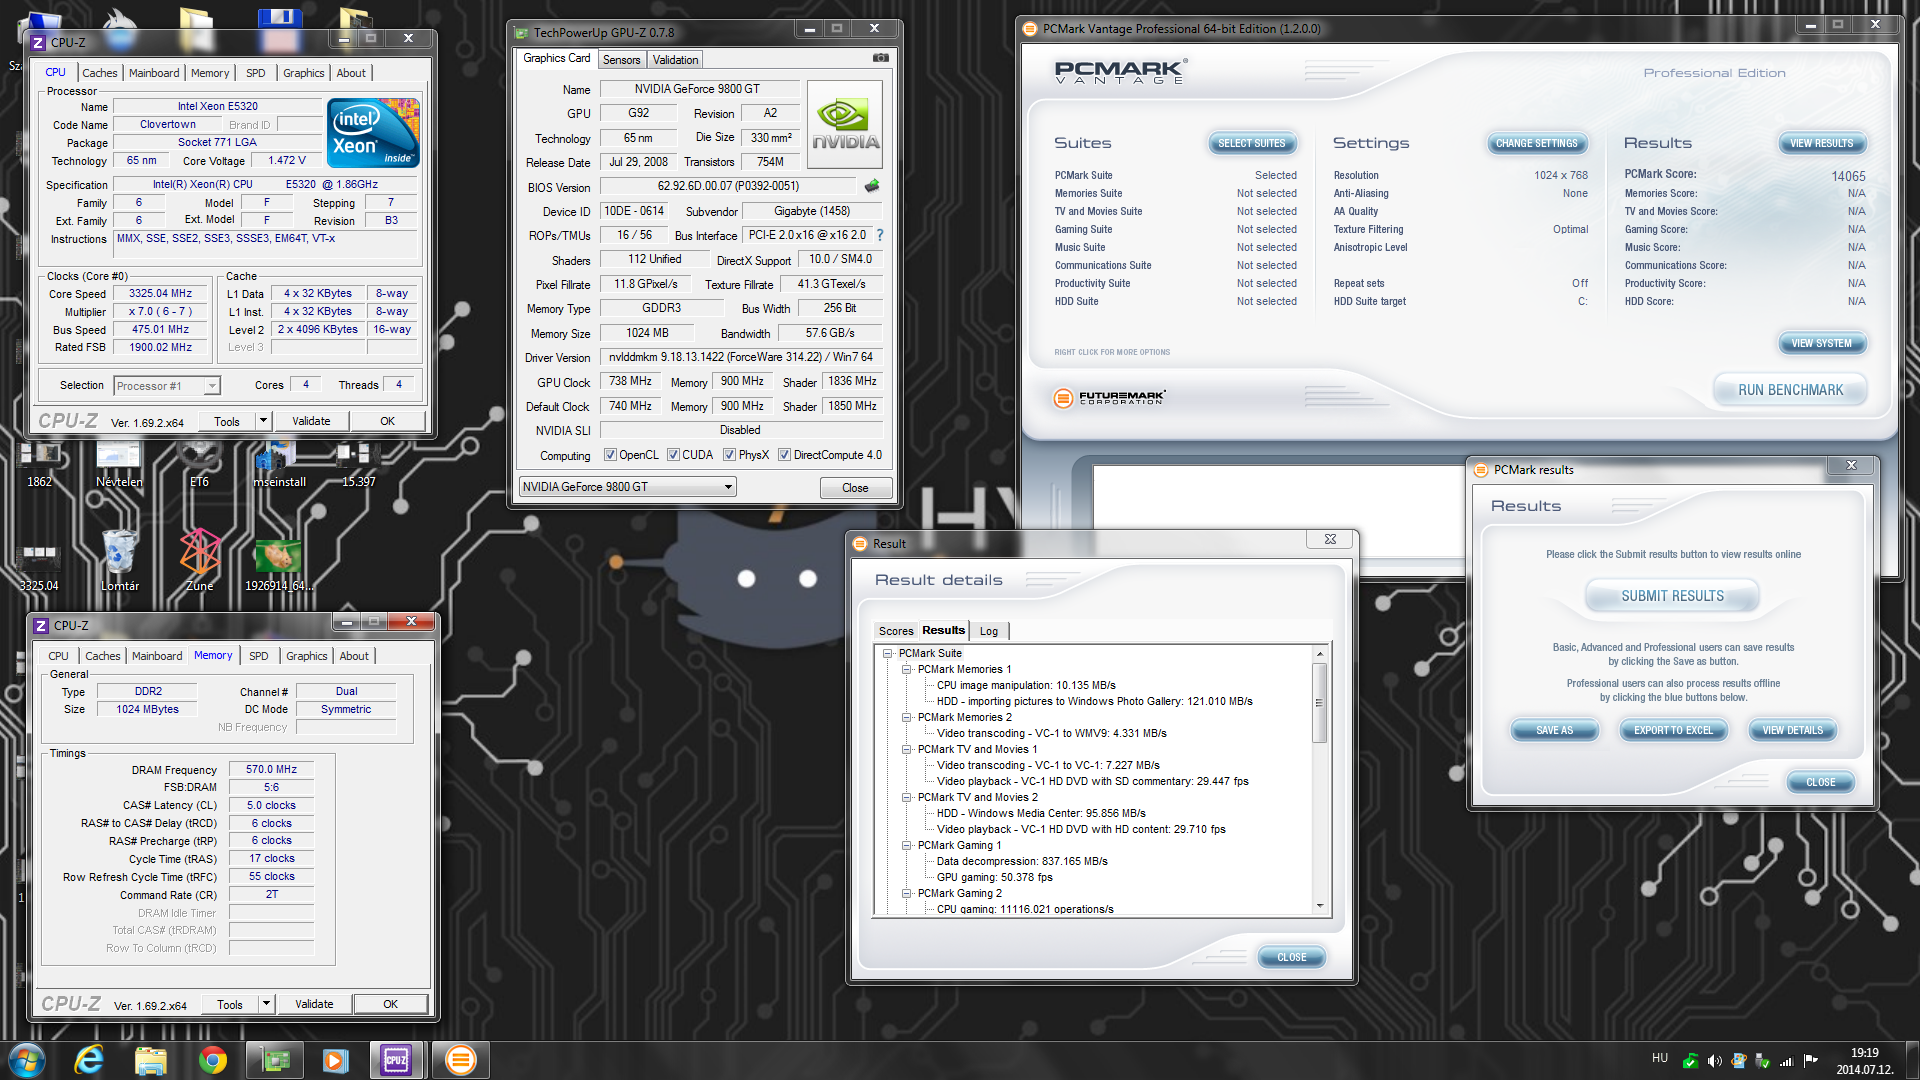Open the NVIDIA GeForce 9800 GT card dropdown
This screenshot has width=1920, height=1080.
(x=627, y=487)
